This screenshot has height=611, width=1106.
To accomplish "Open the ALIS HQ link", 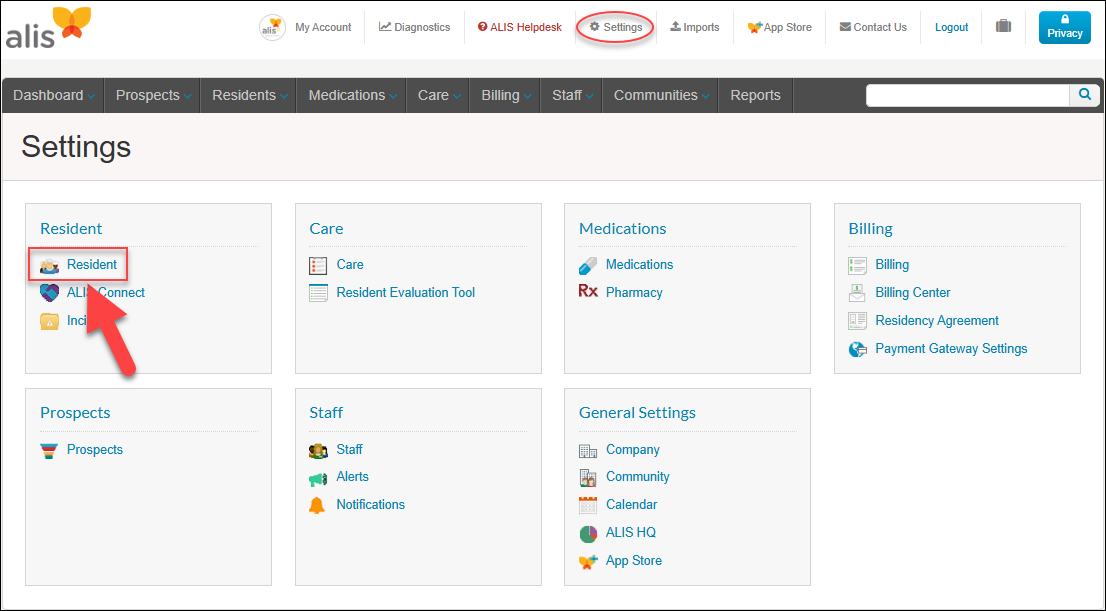I will 631,533.
